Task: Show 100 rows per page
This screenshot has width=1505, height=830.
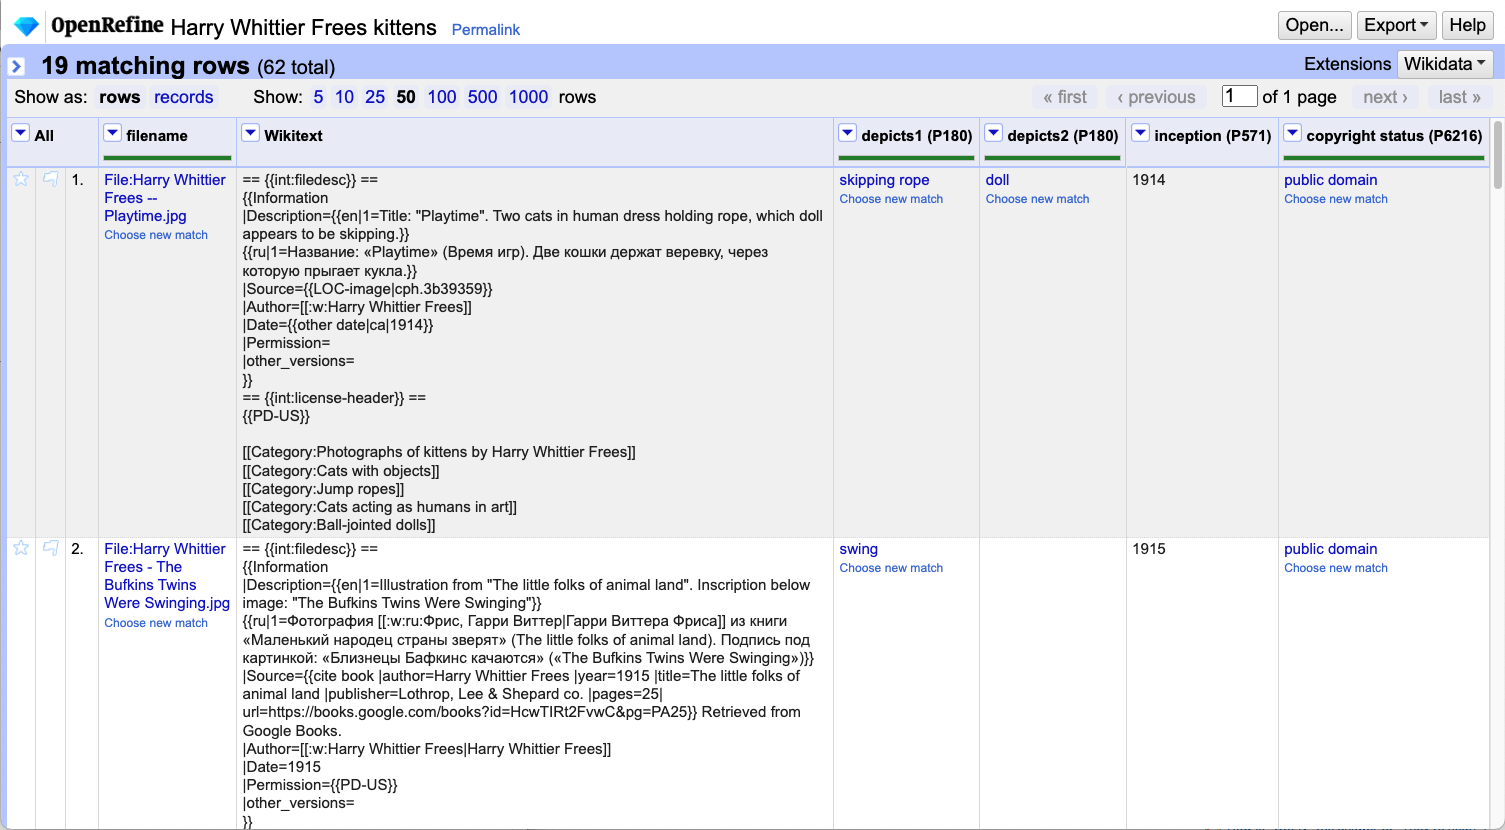Action: (x=441, y=96)
